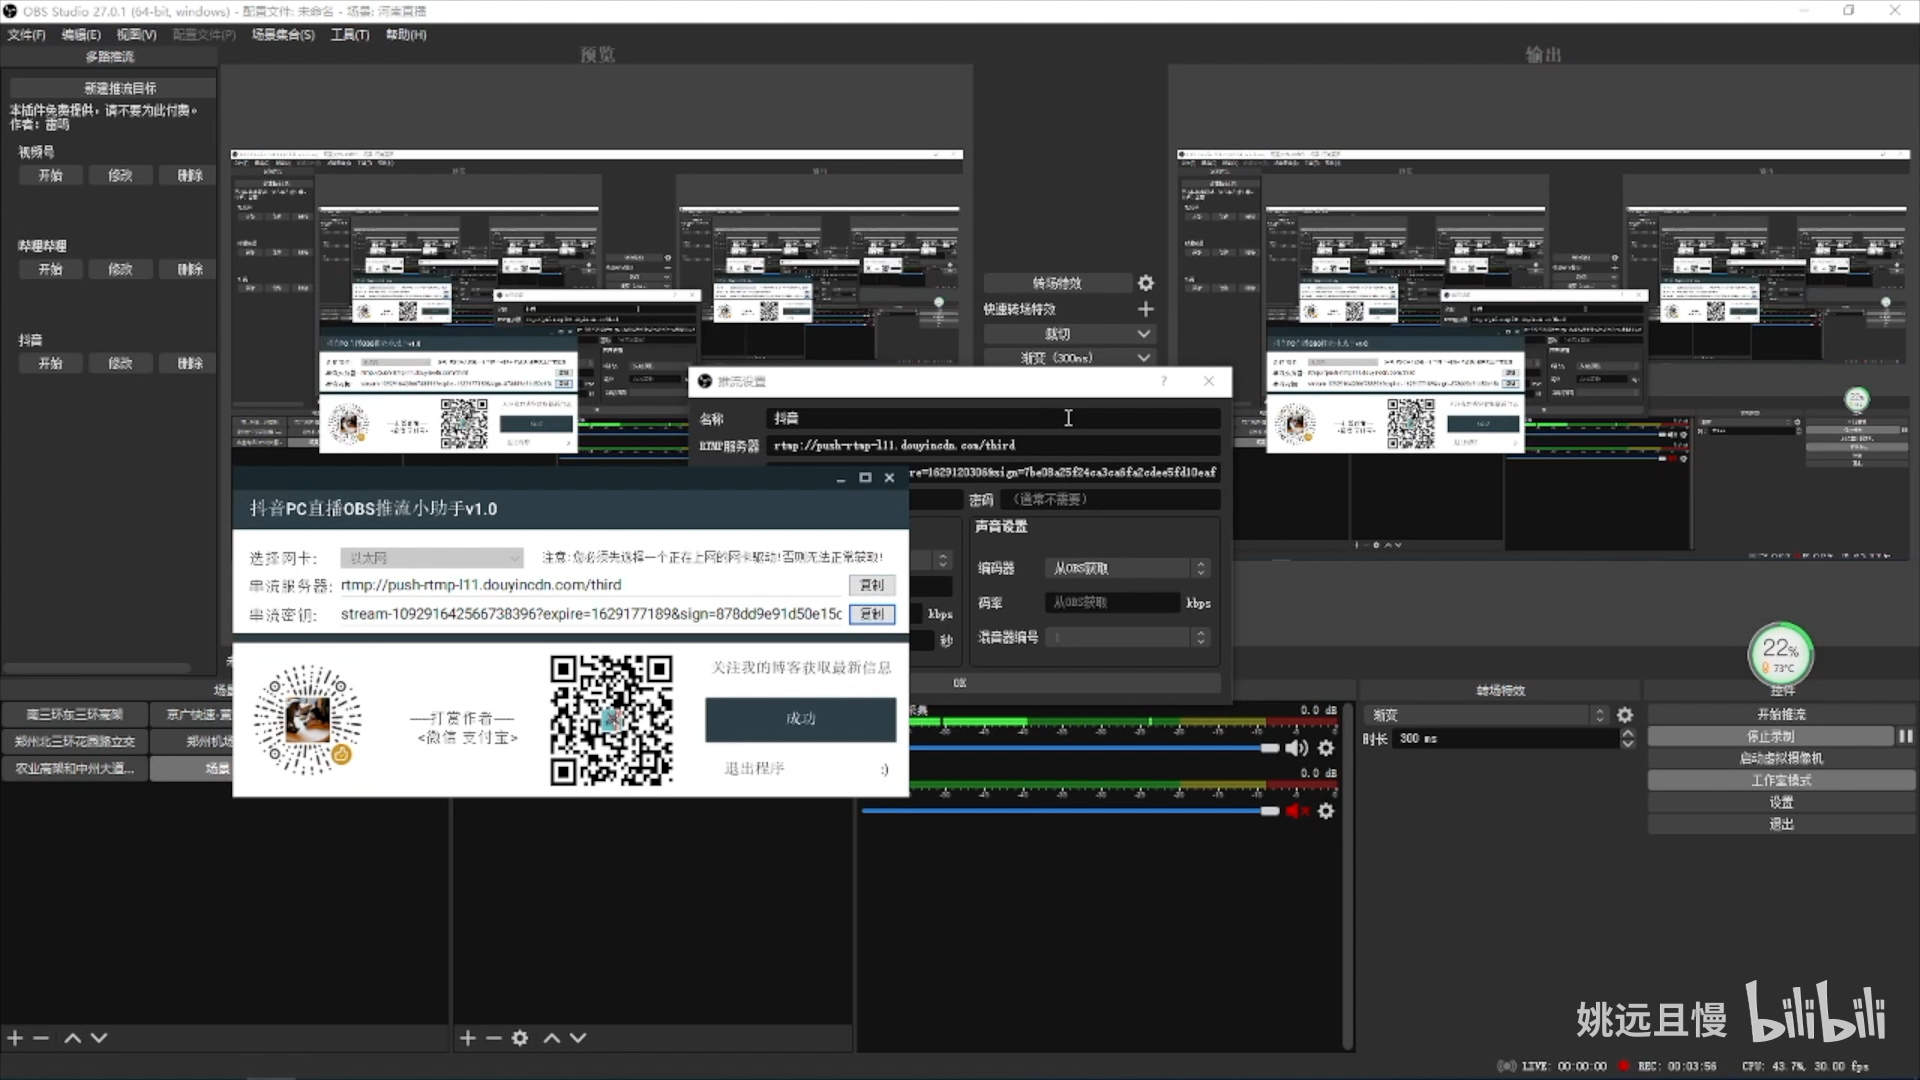Click the pause recording icon

[x=1905, y=736]
